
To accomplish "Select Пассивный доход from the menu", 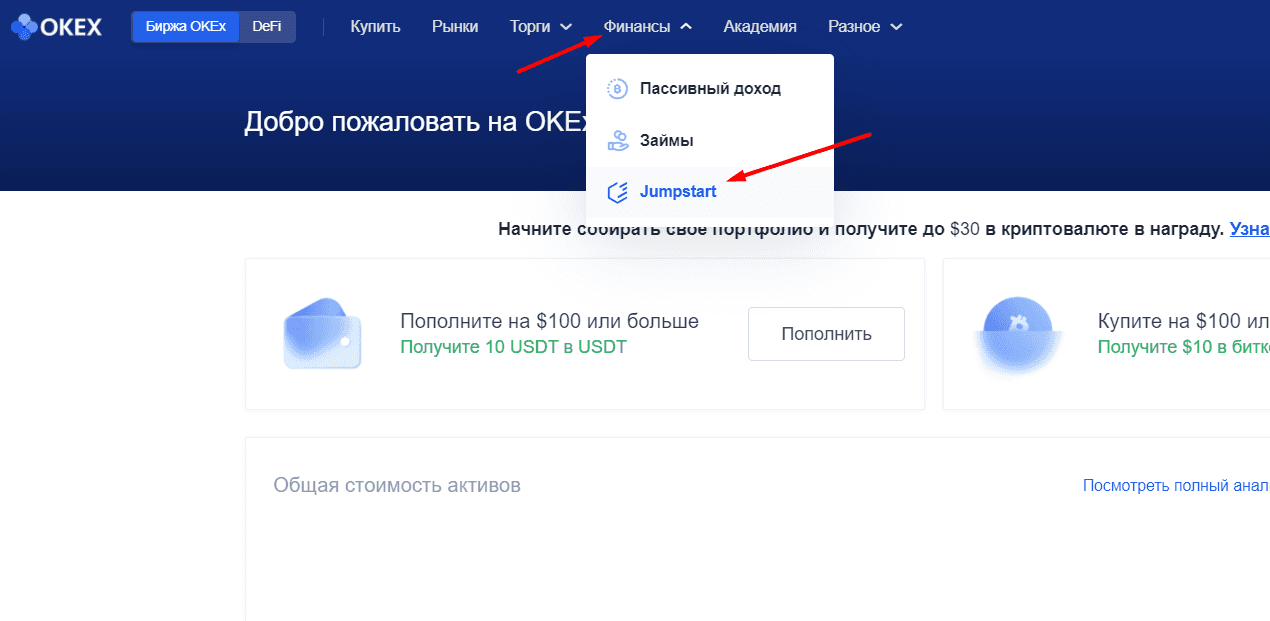I will coord(710,89).
